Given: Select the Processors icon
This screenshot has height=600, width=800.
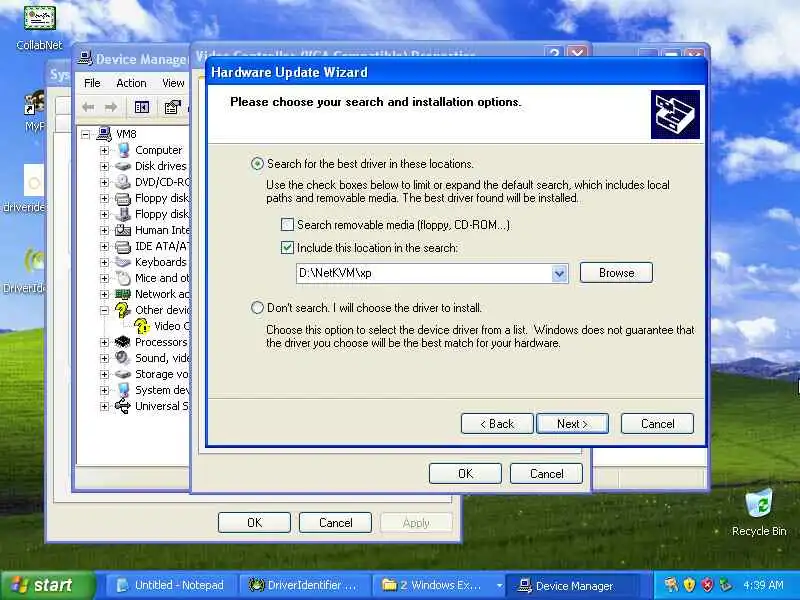Looking at the screenshot, I should [123, 342].
